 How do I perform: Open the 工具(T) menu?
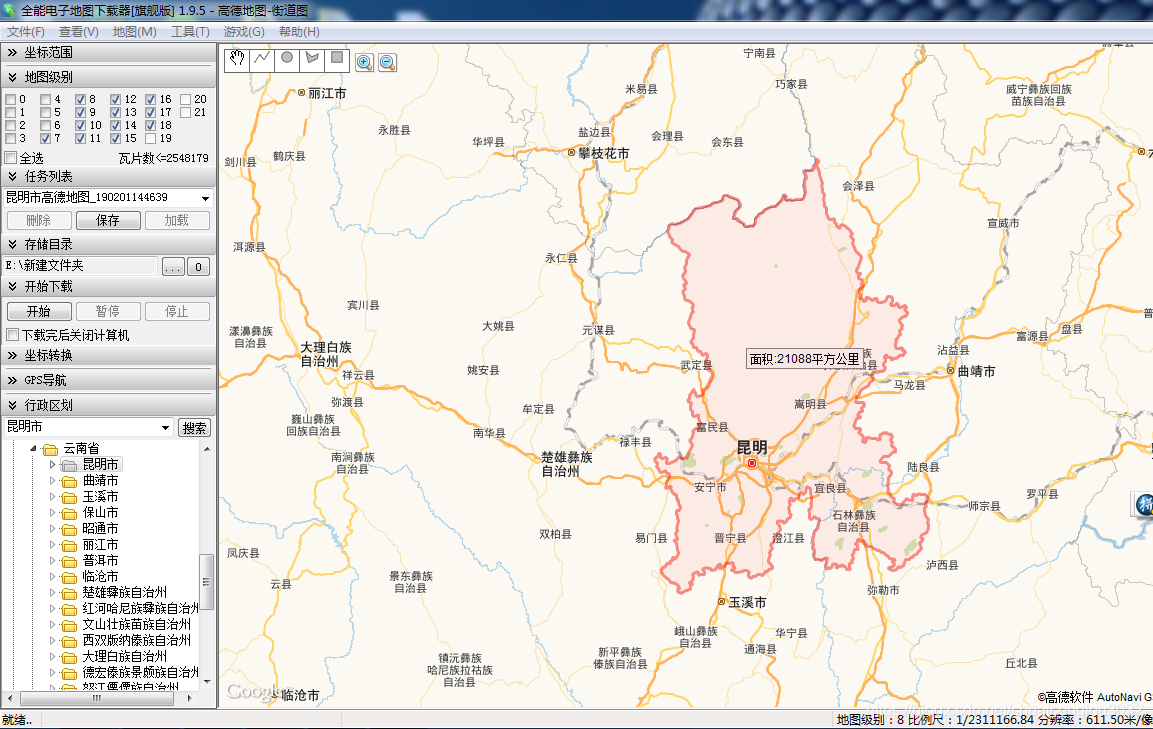coord(190,32)
